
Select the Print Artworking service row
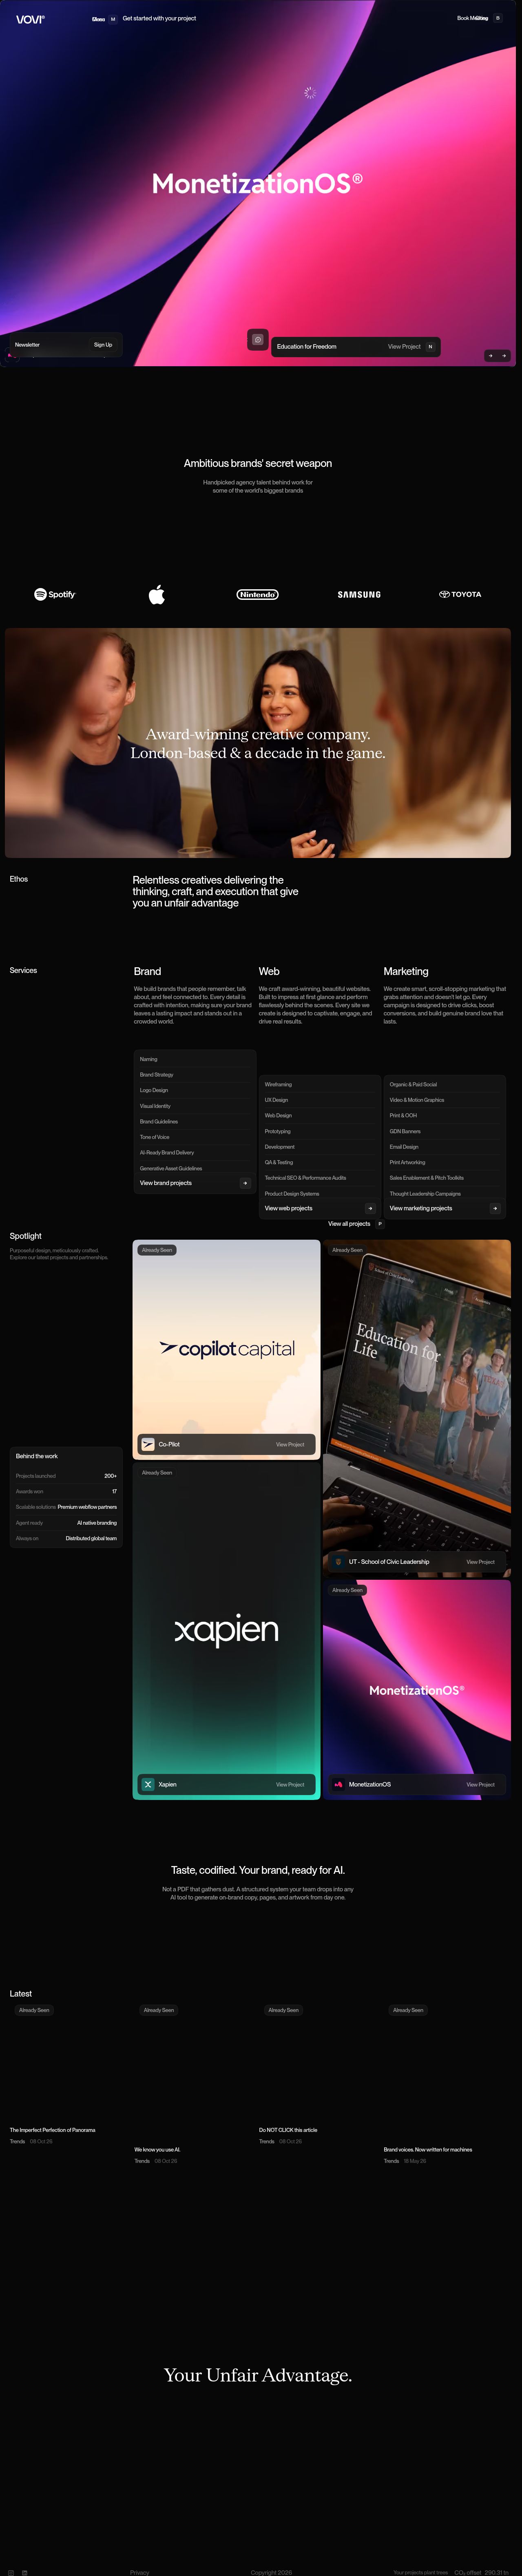tap(445, 1162)
